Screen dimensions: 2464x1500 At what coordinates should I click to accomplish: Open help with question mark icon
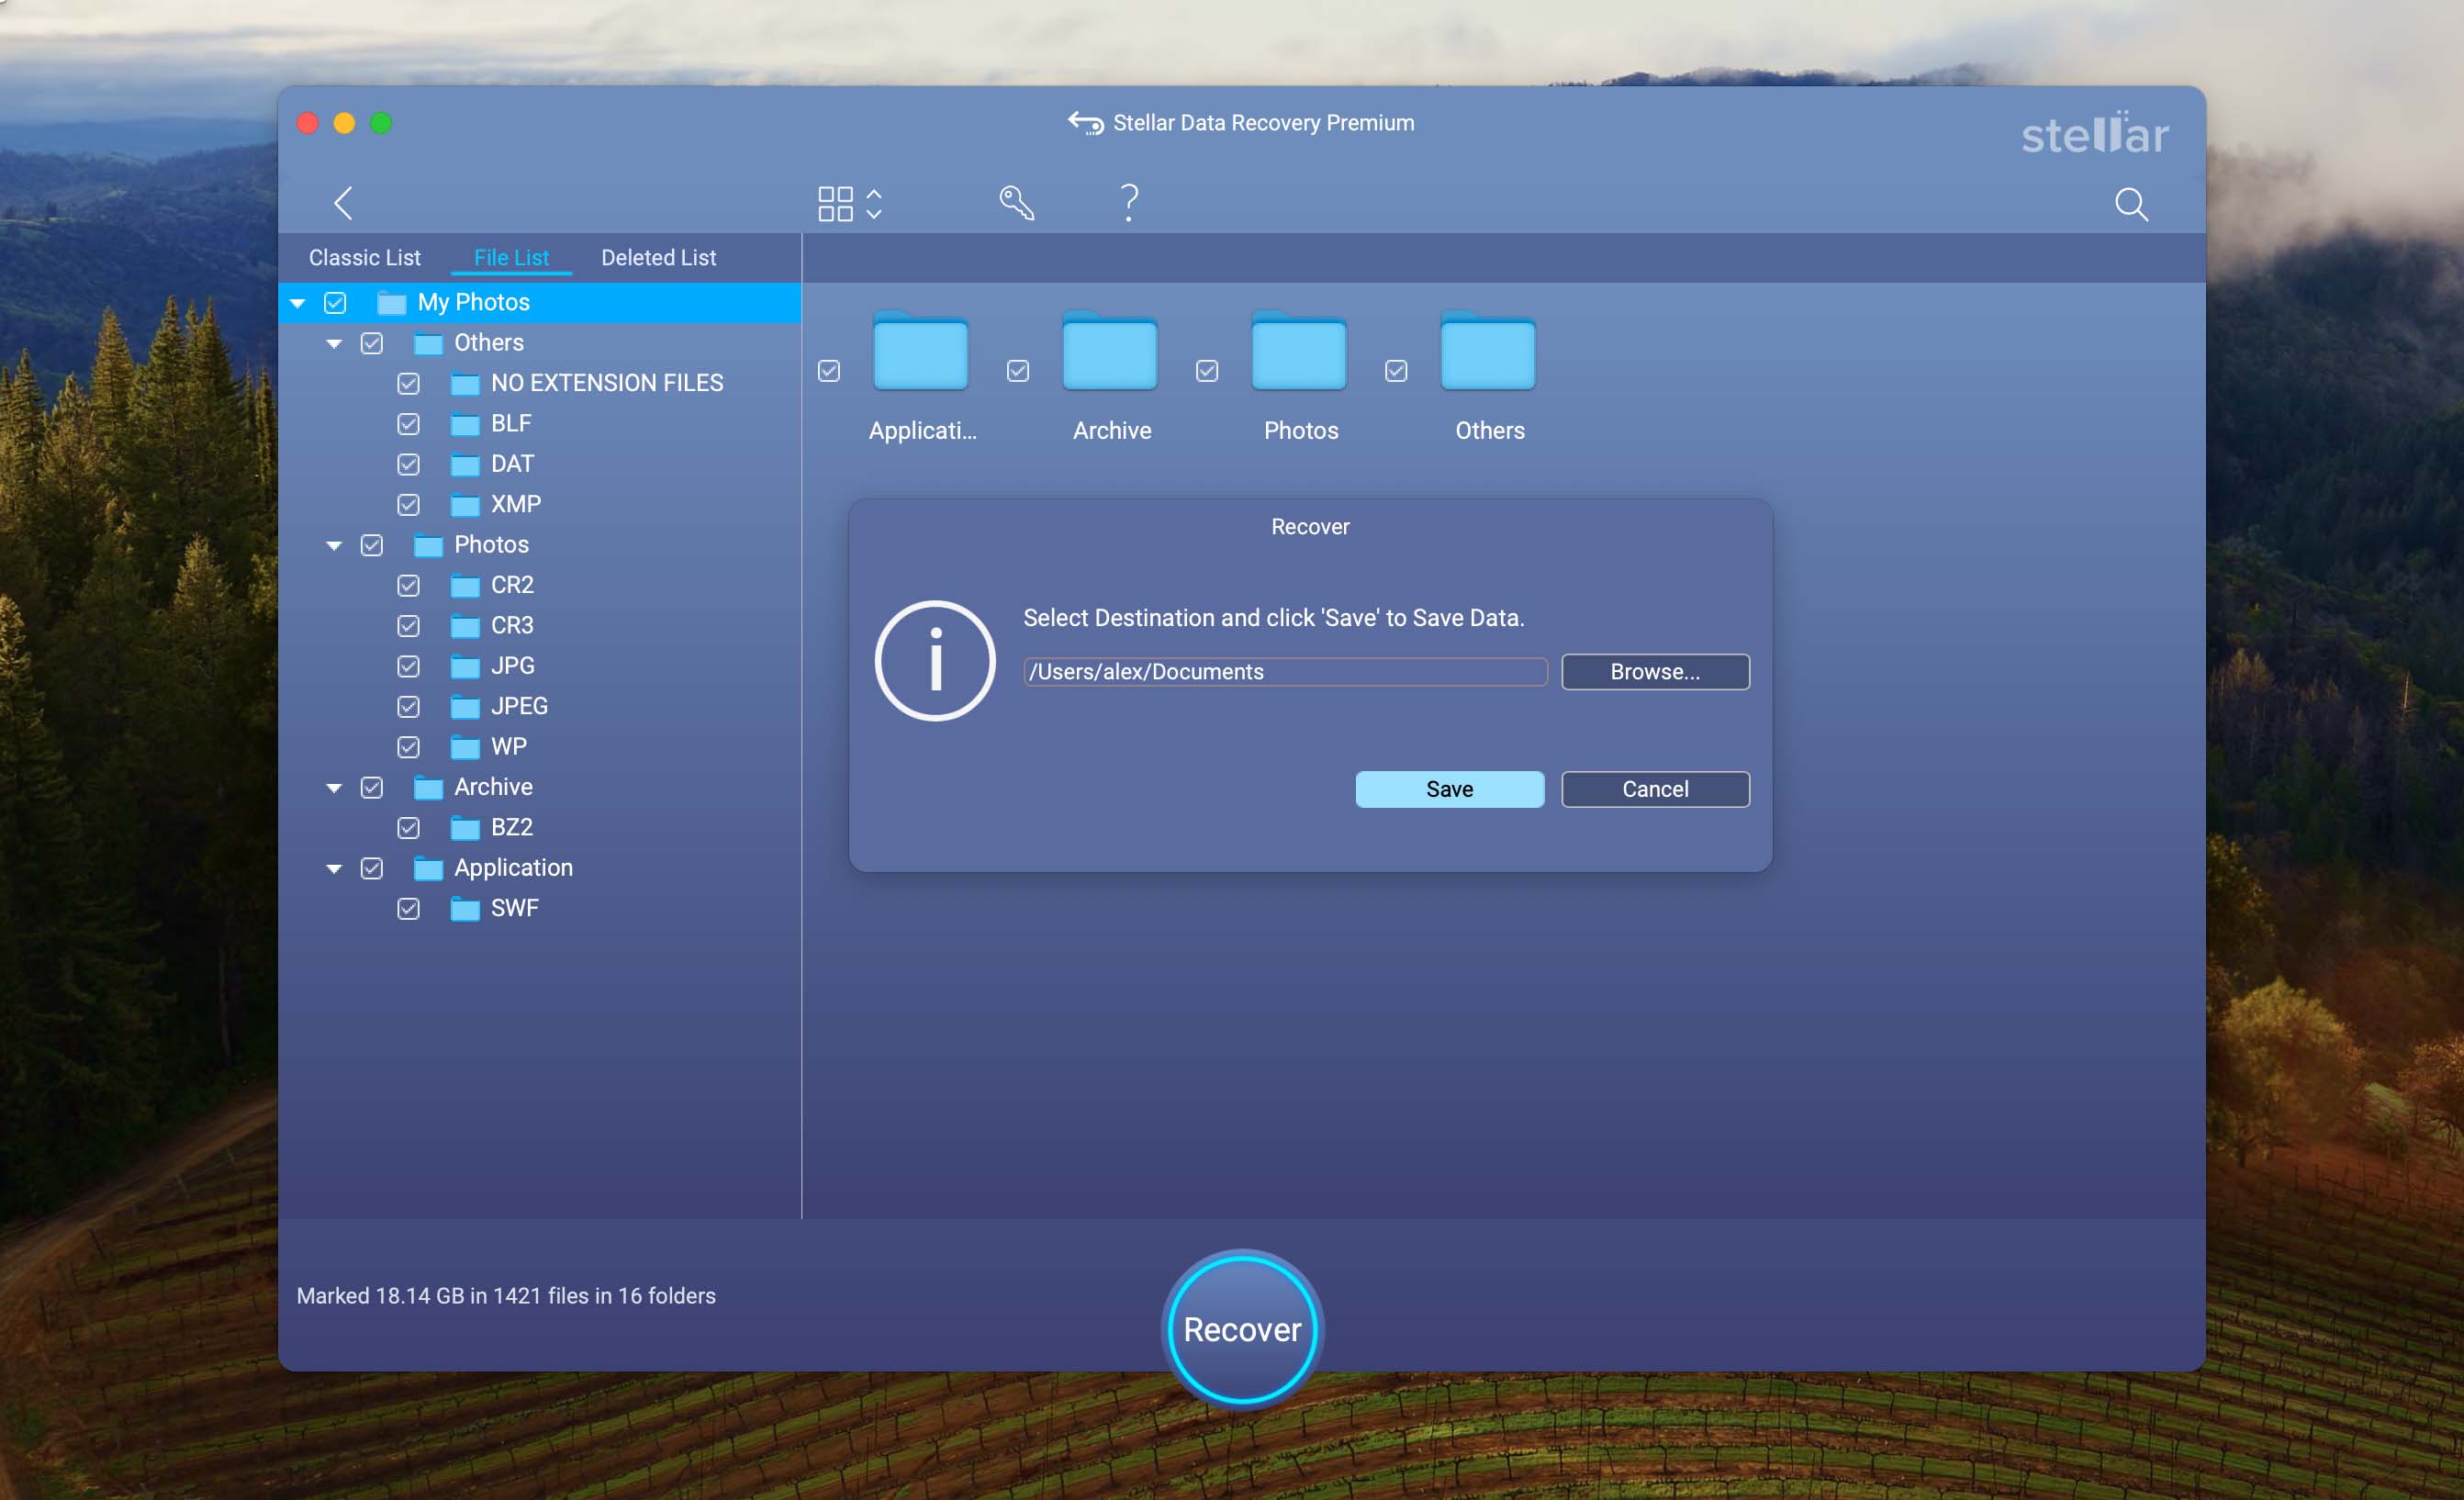click(x=1129, y=203)
